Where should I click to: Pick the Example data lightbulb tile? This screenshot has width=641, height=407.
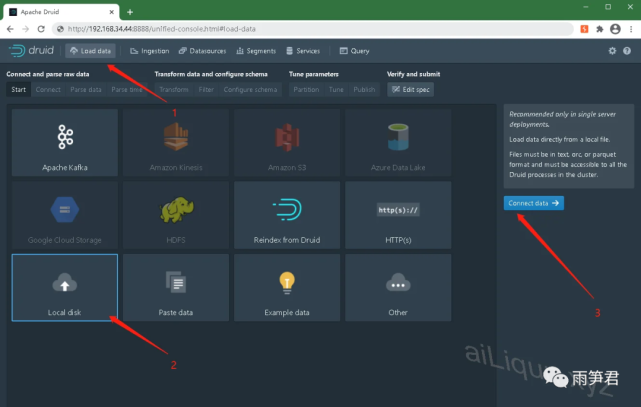(x=287, y=288)
